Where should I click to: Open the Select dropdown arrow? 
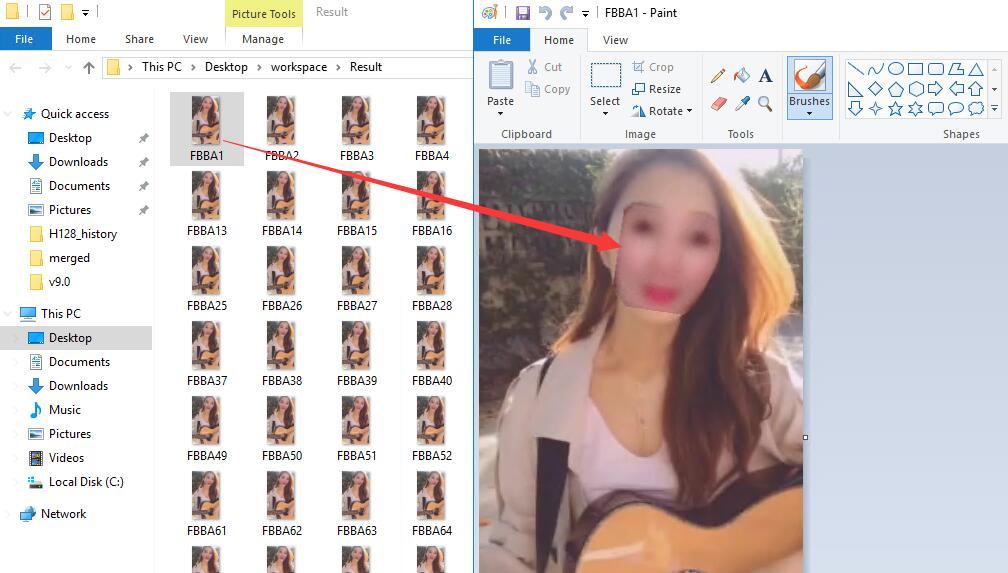(605, 114)
